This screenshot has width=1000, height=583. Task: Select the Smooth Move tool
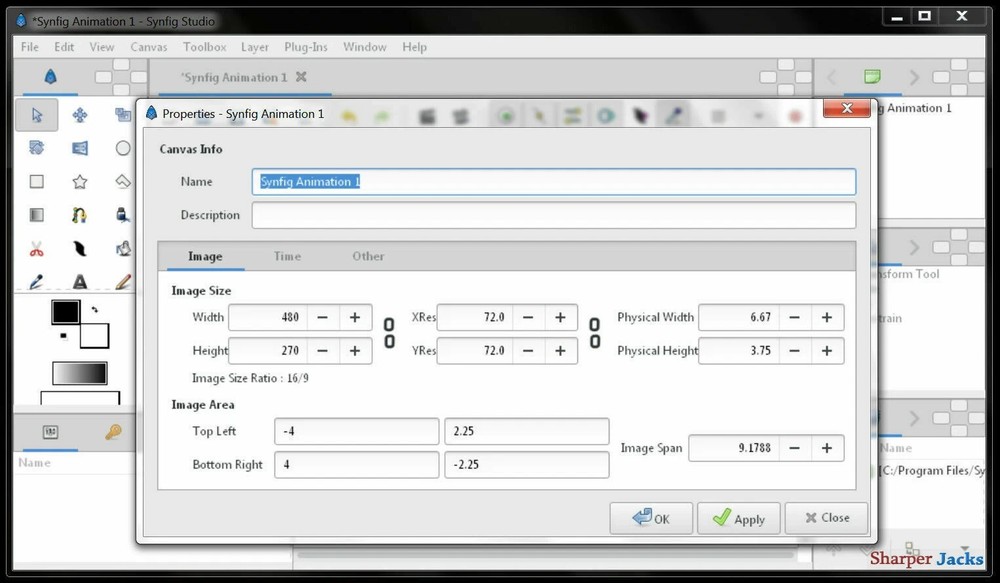[x=80, y=115]
